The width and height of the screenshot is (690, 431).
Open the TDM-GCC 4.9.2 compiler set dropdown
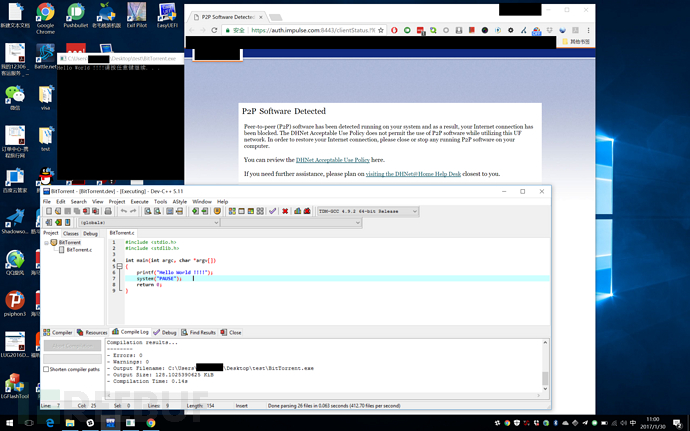(x=367, y=211)
